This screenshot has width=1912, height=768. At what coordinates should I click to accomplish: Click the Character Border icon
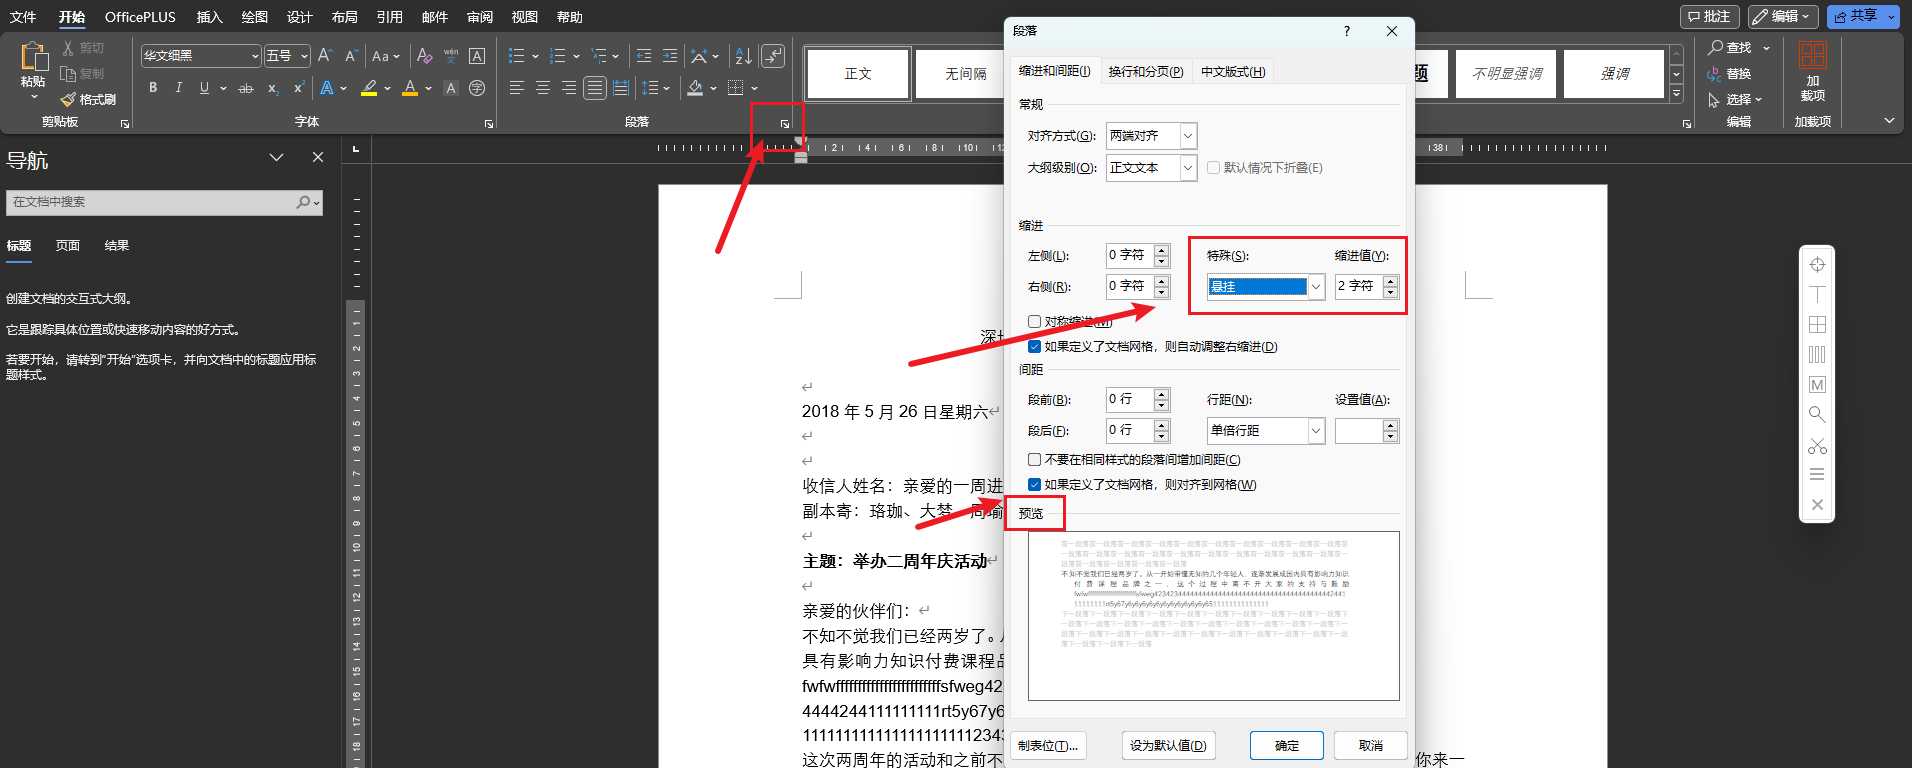(477, 56)
